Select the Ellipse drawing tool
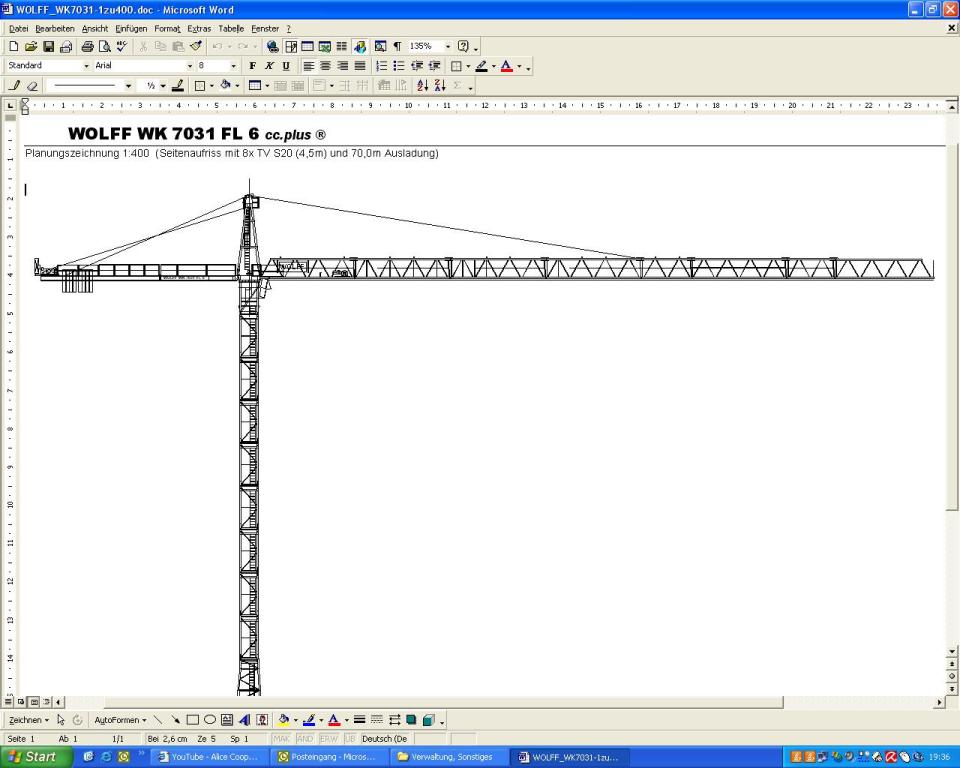 (x=209, y=720)
